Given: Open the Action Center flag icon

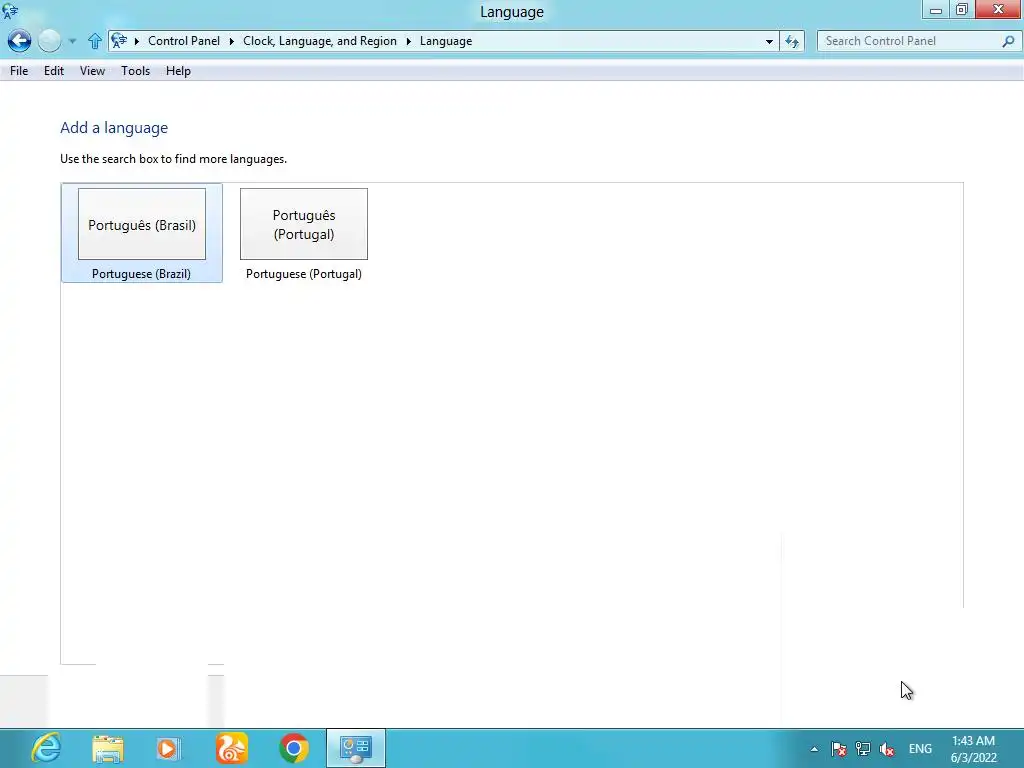Looking at the screenshot, I should (x=839, y=749).
